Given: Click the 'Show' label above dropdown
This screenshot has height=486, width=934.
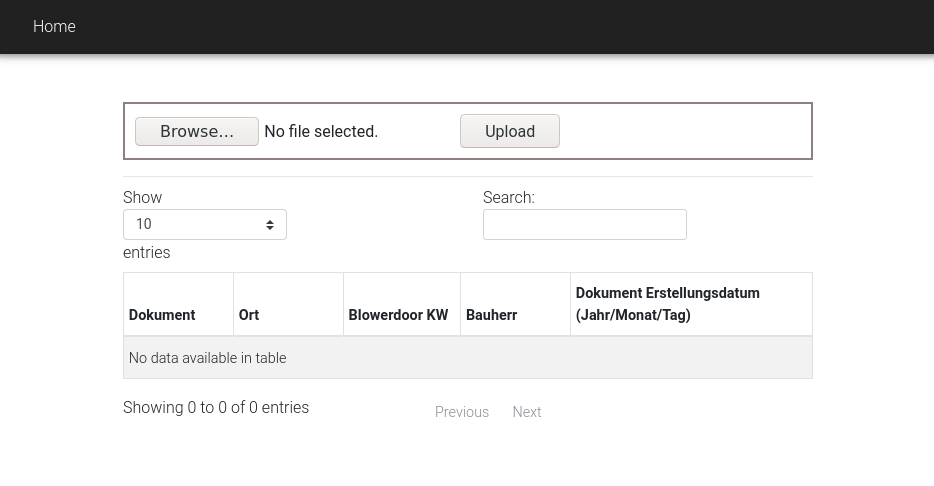Looking at the screenshot, I should (x=142, y=198).
